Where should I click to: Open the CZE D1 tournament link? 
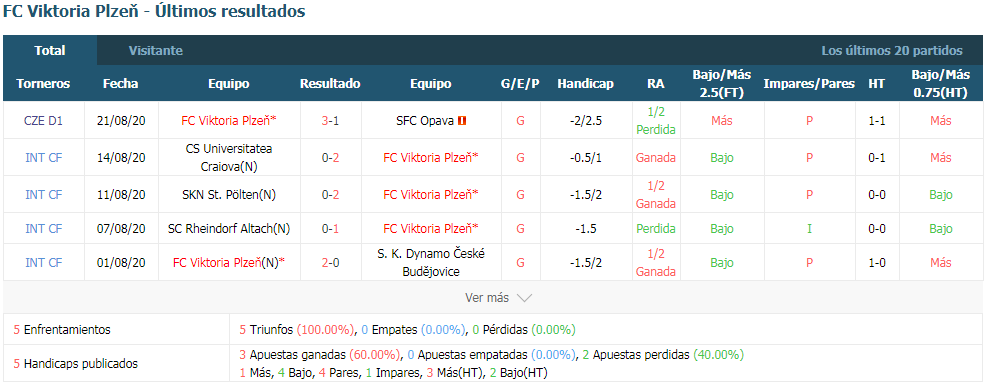coord(43,121)
